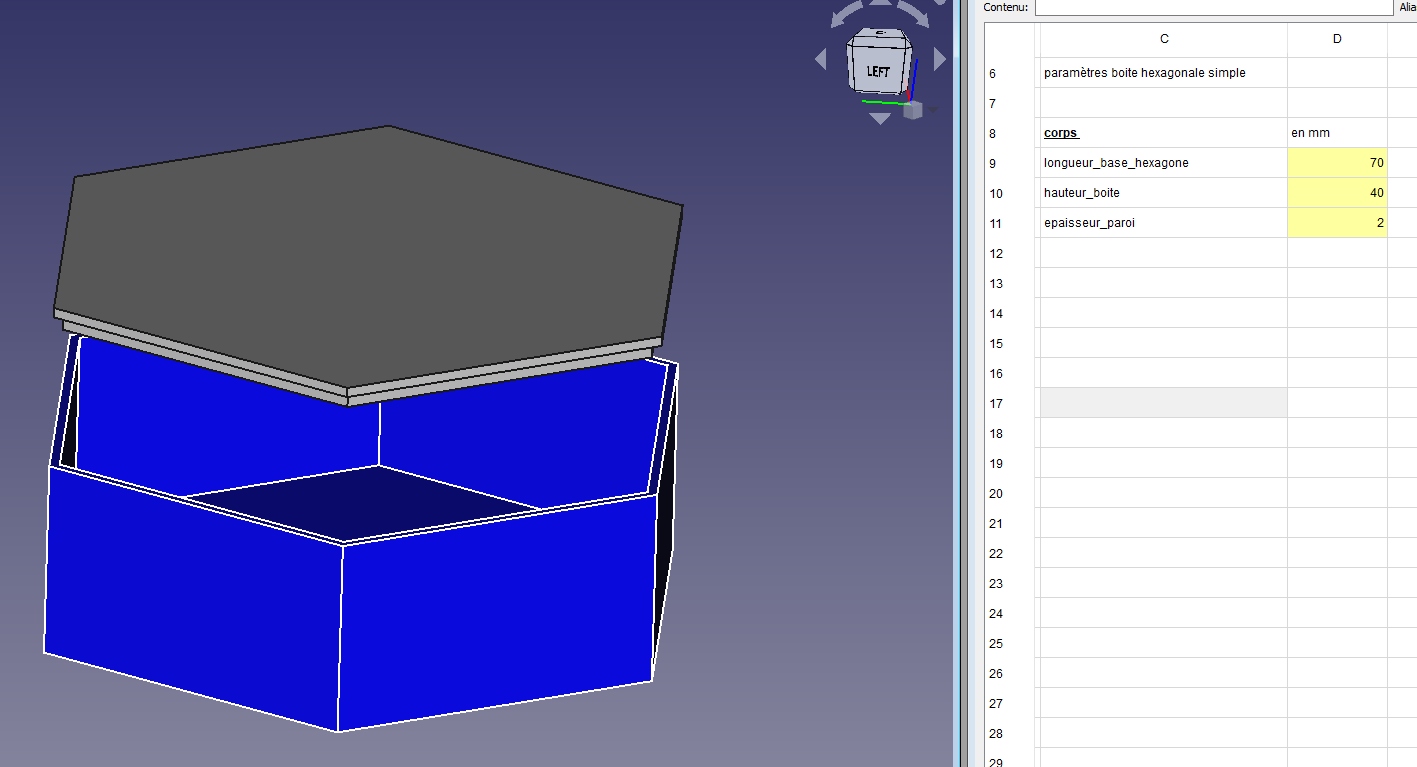Click the left triangle arrow beside the navigation cube

(x=820, y=59)
